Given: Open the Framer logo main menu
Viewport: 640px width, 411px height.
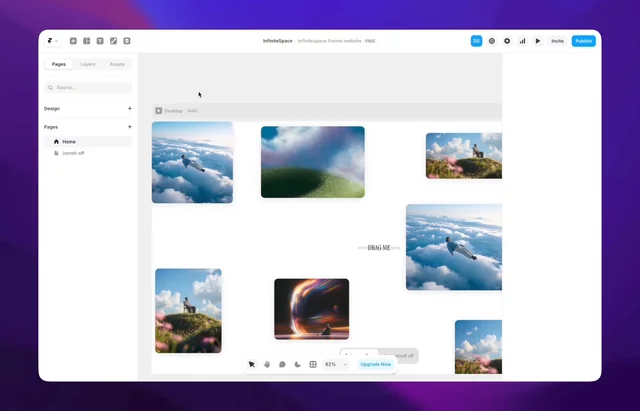Looking at the screenshot, I should (x=53, y=41).
